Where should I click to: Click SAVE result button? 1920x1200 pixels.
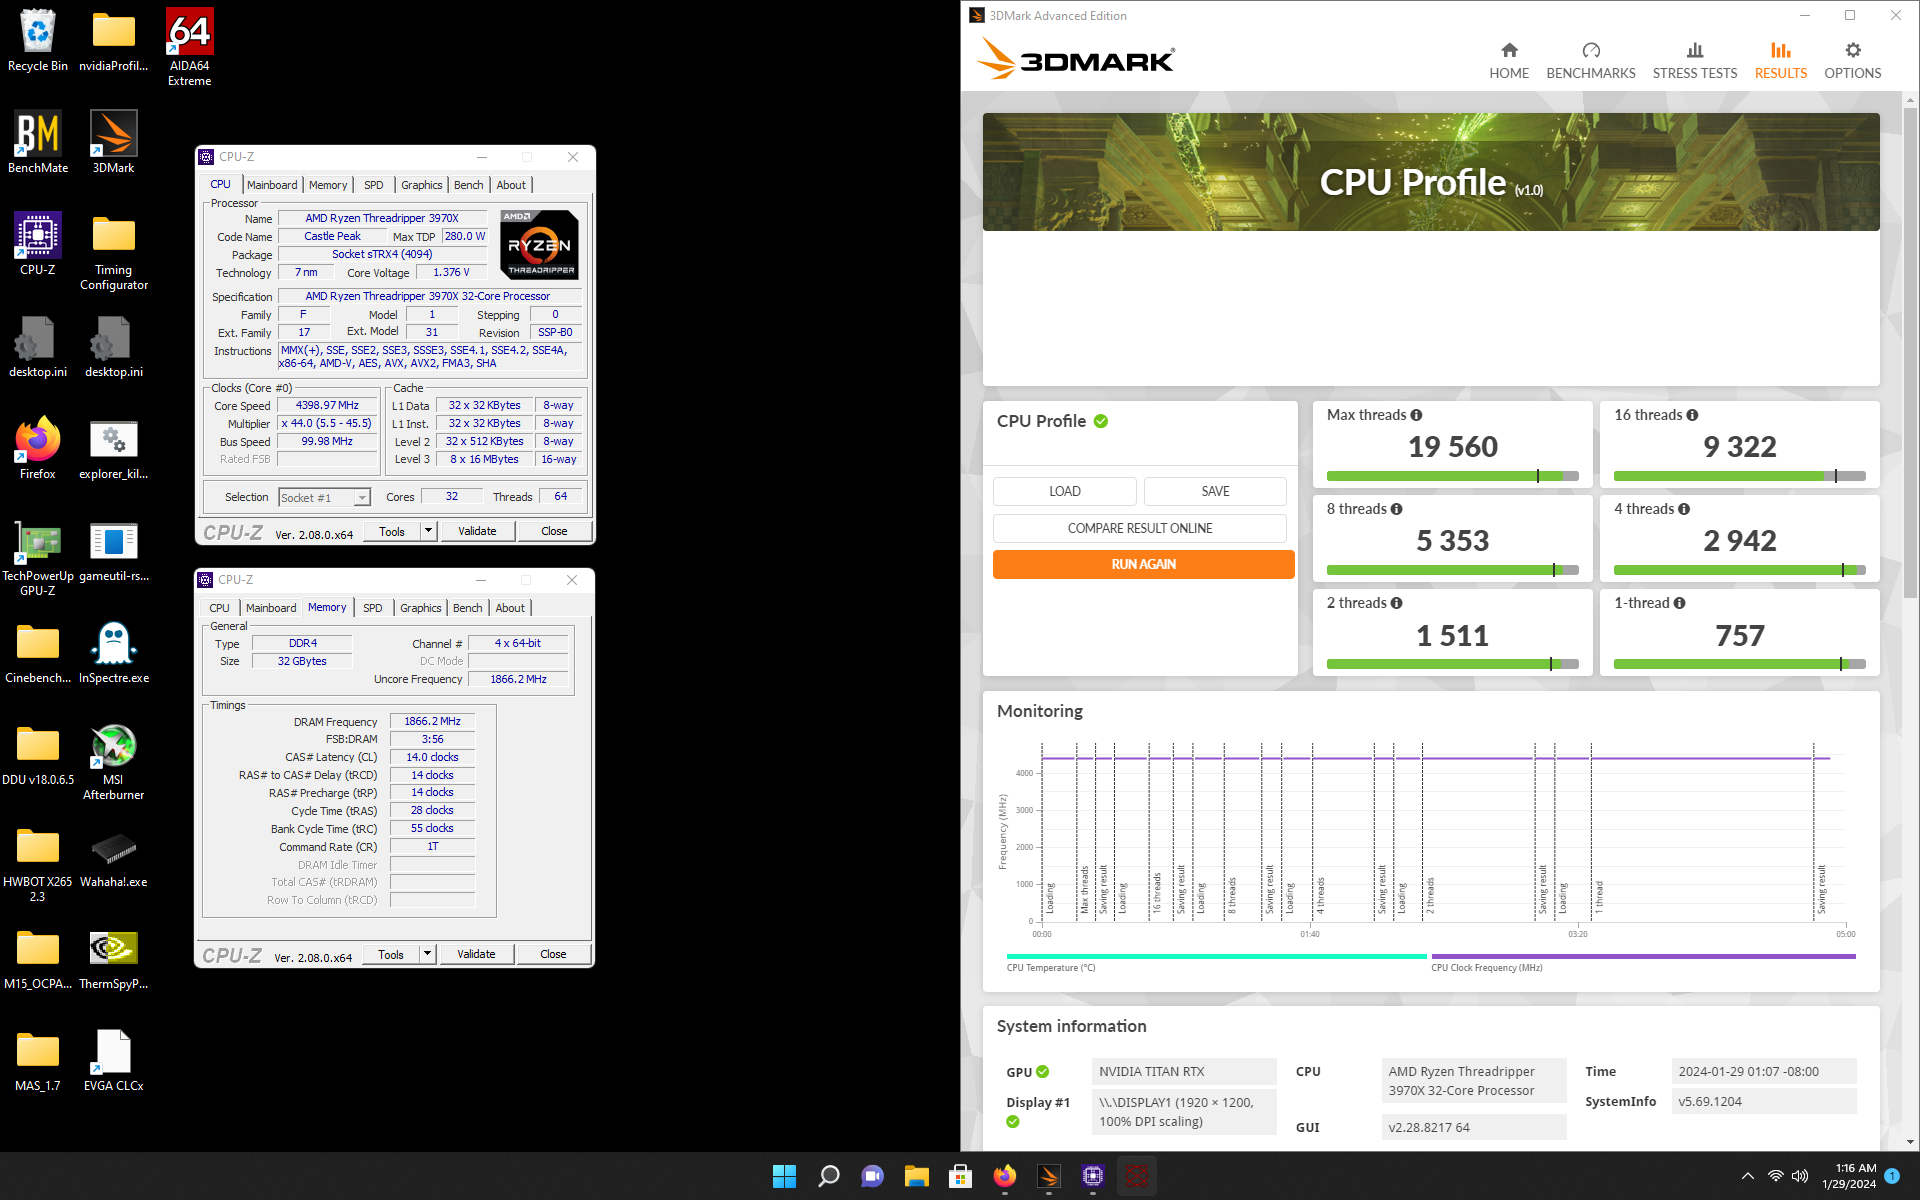pos(1215,491)
